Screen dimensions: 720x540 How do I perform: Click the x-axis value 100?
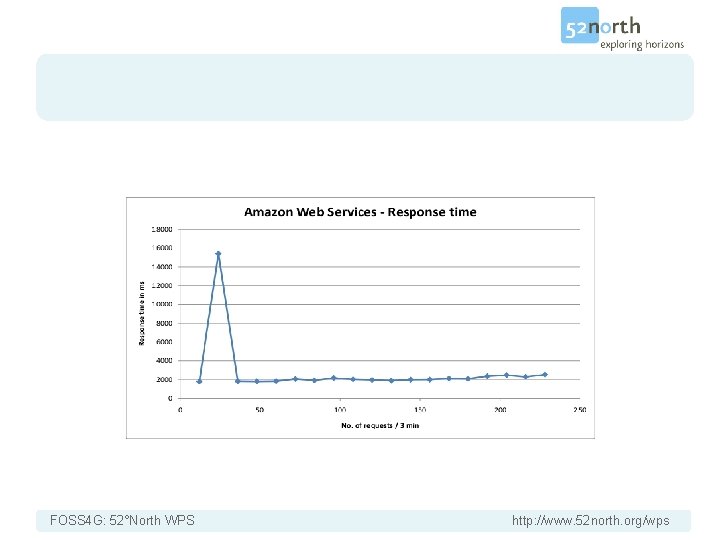click(x=340, y=410)
